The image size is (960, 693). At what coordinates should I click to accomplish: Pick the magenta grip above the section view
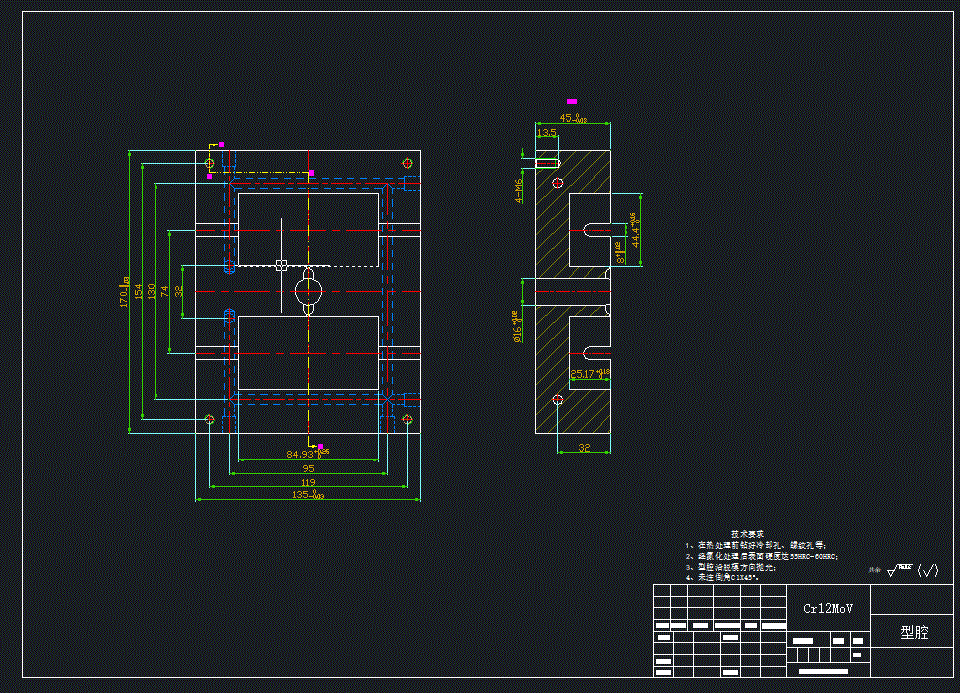[572, 102]
